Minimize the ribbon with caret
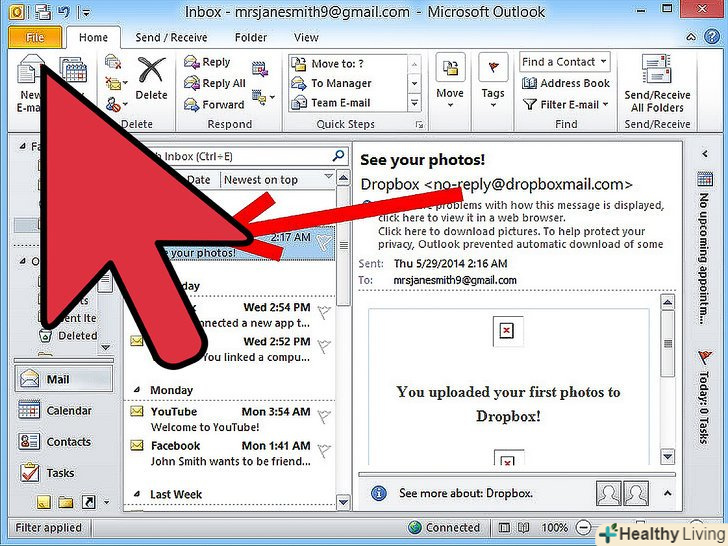This screenshot has width=728, height=546. [x=691, y=37]
